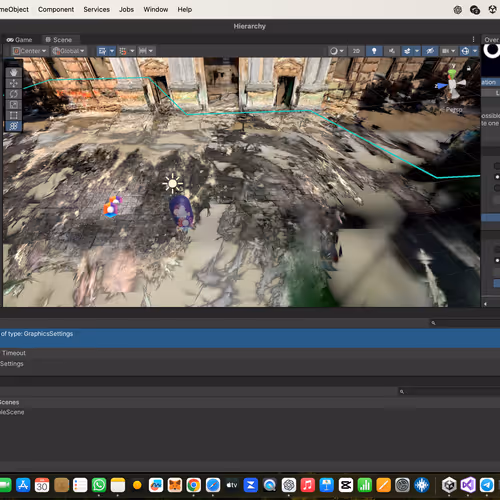
Task: Switch to the Game tab
Action: click(19, 40)
